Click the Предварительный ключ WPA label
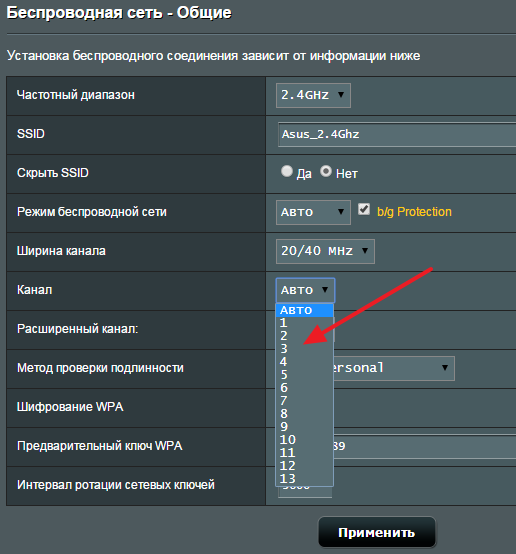 [x=100, y=446]
